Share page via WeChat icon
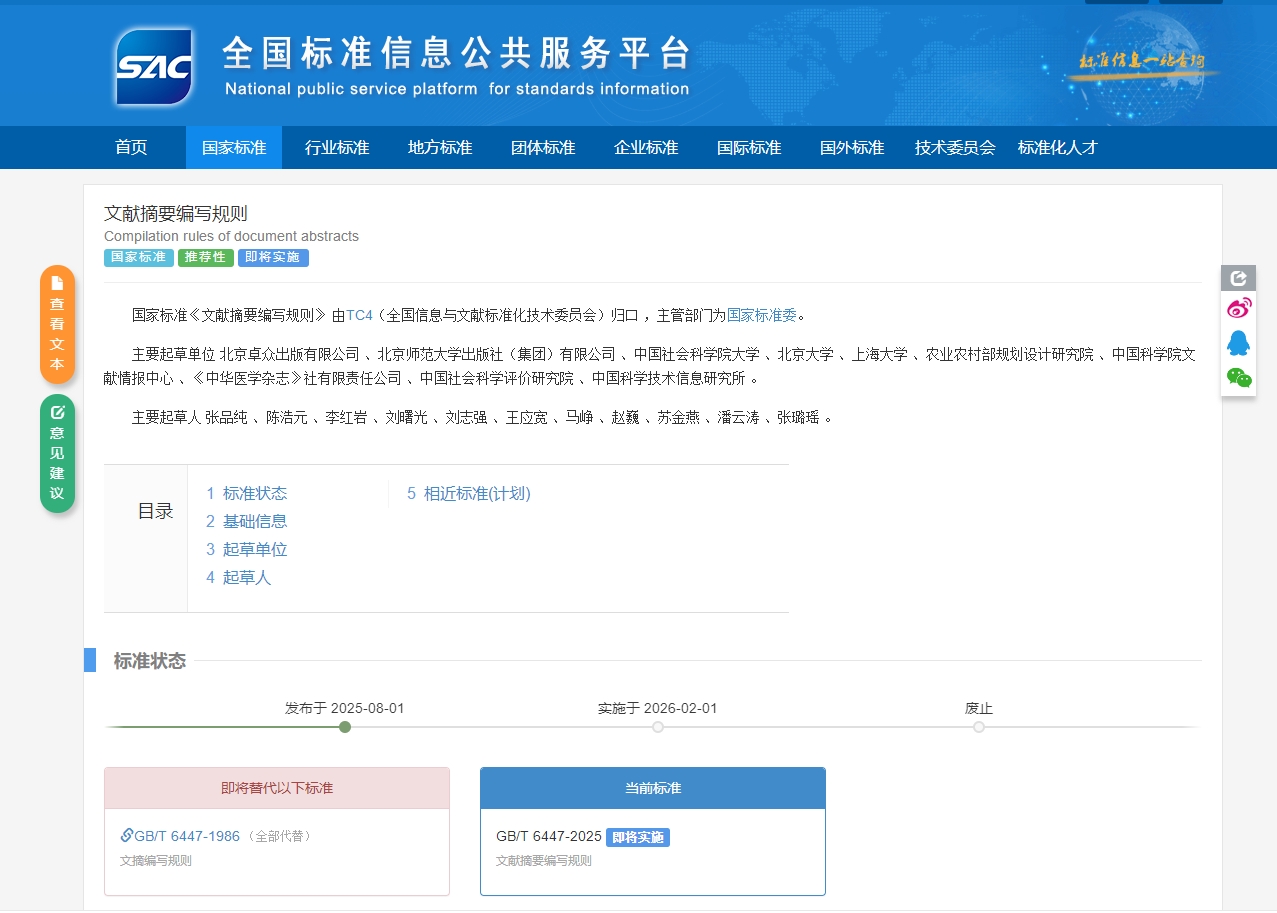 [1239, 377]
